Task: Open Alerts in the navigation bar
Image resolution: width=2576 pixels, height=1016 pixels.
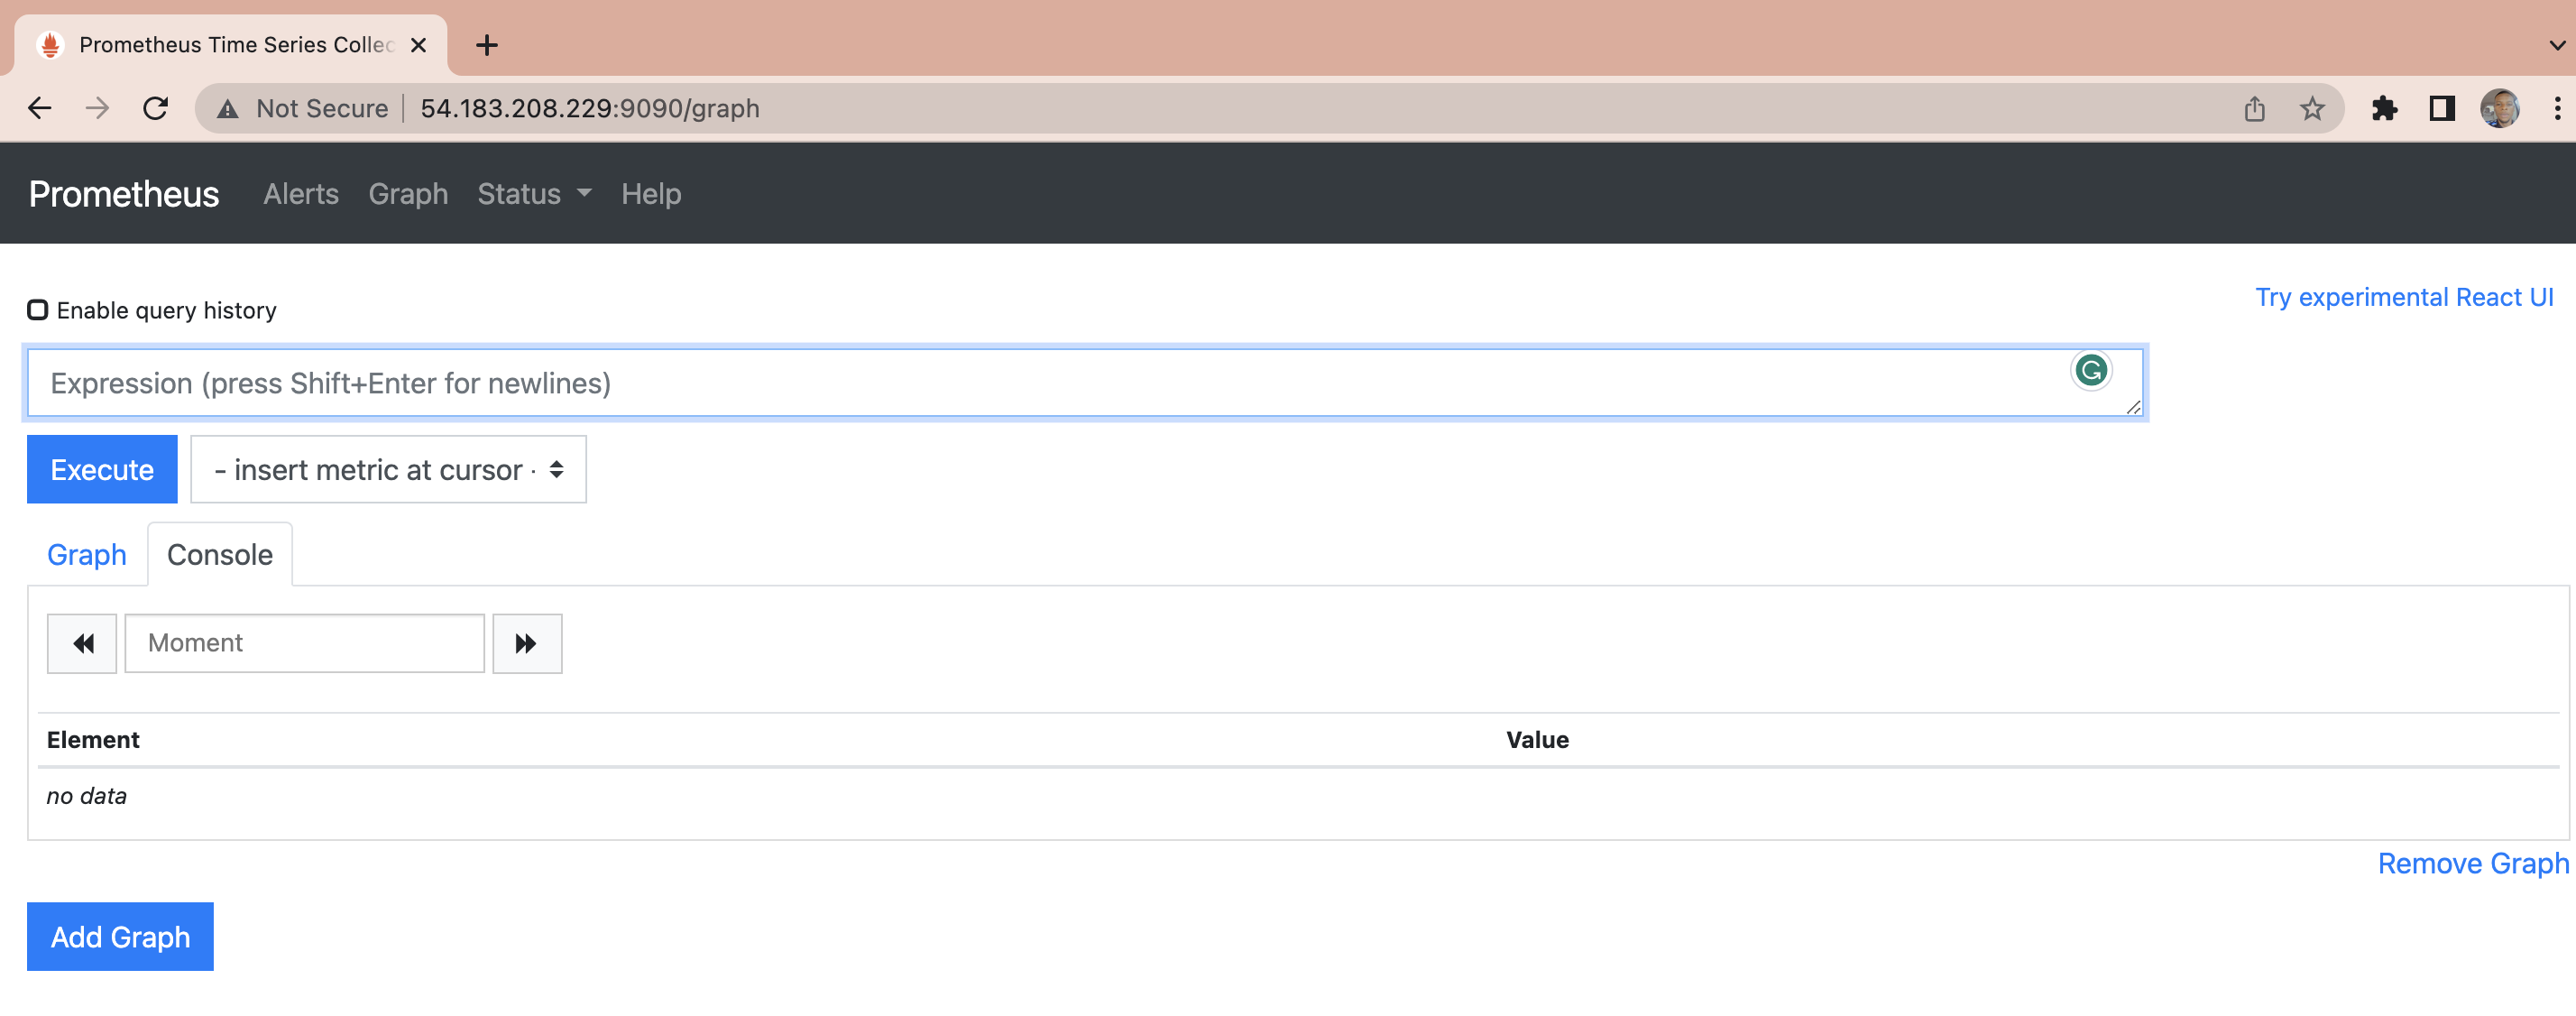Action: tap(301, 194)
